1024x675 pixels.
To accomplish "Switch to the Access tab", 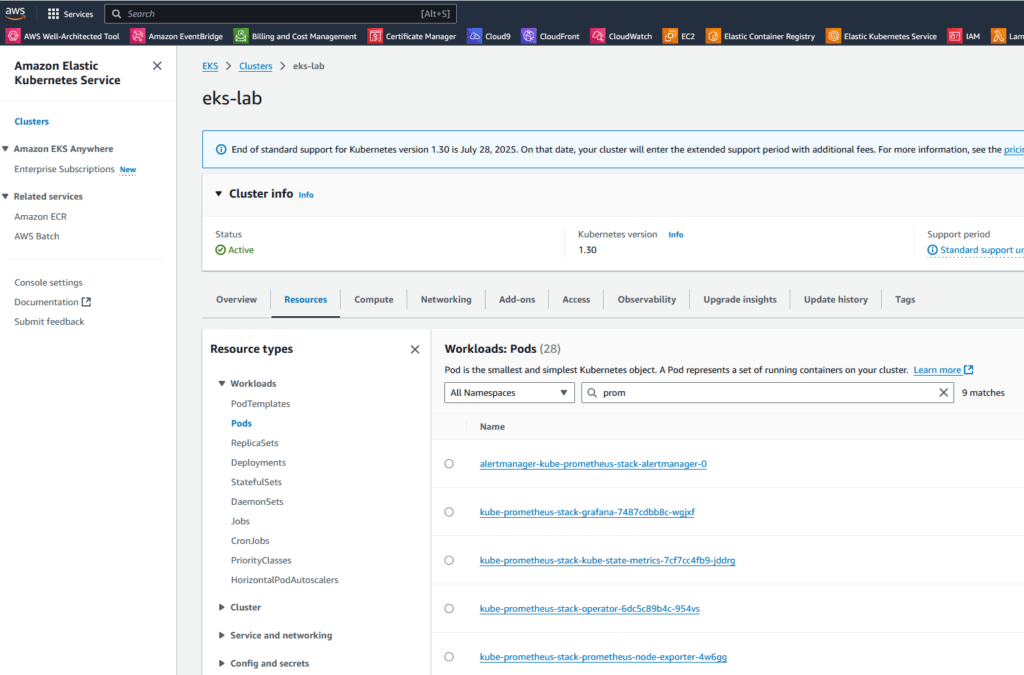I will tap(576, 300).
